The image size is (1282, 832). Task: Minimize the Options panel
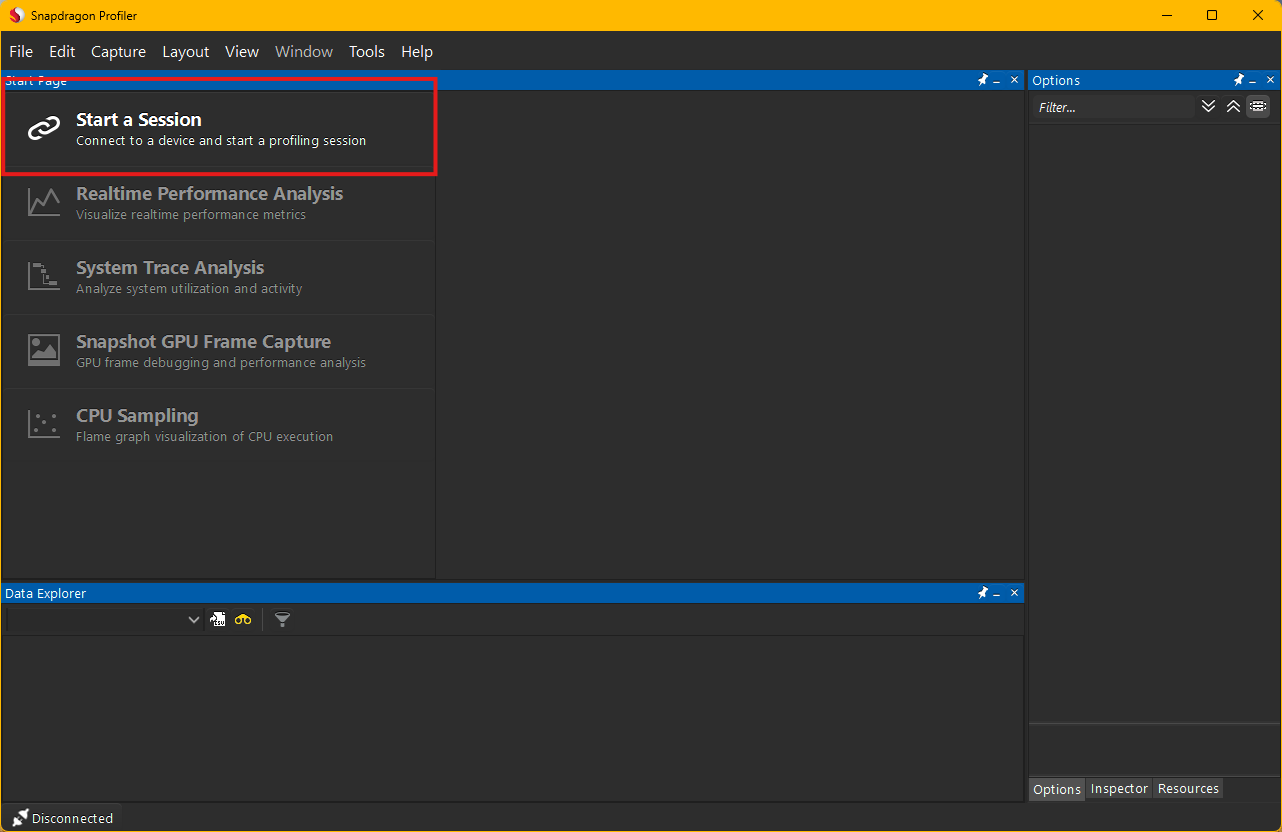tap(1253, 80)
